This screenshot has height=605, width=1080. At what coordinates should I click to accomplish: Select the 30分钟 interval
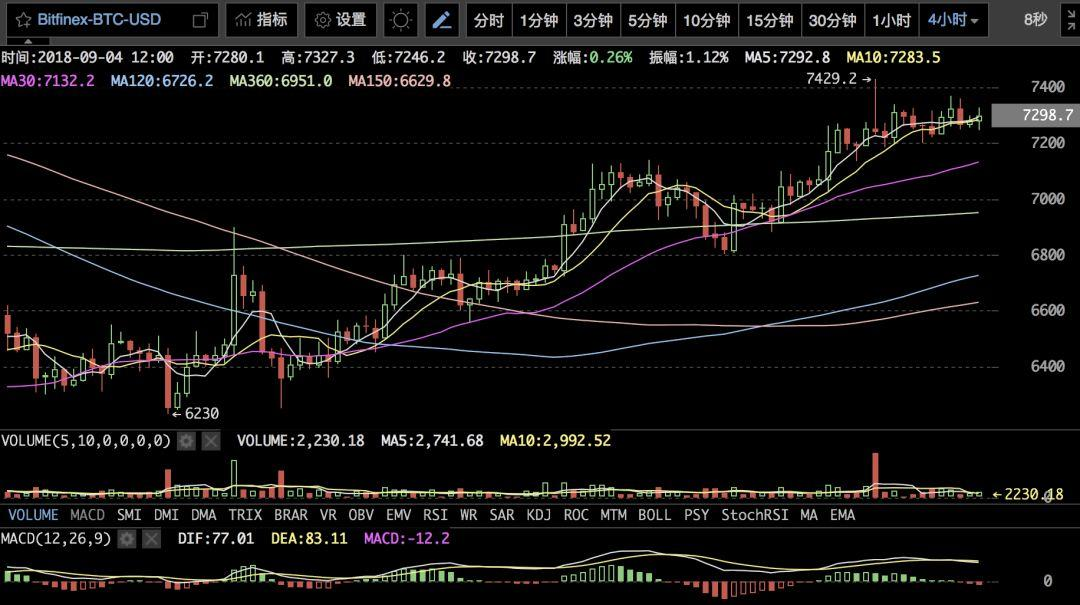(832, 20)
